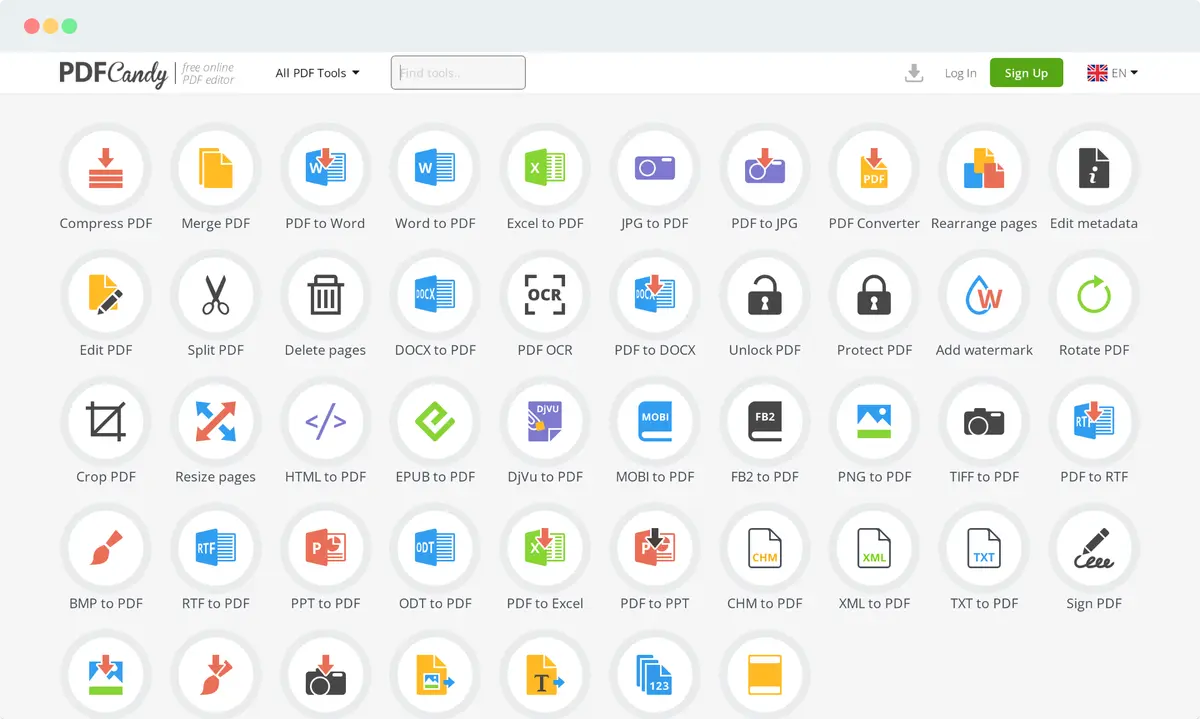Image resolution: width=1200 pixels, height=719 pixels.
Task: Select the Protect PDF lock icon
Action: 874,295
